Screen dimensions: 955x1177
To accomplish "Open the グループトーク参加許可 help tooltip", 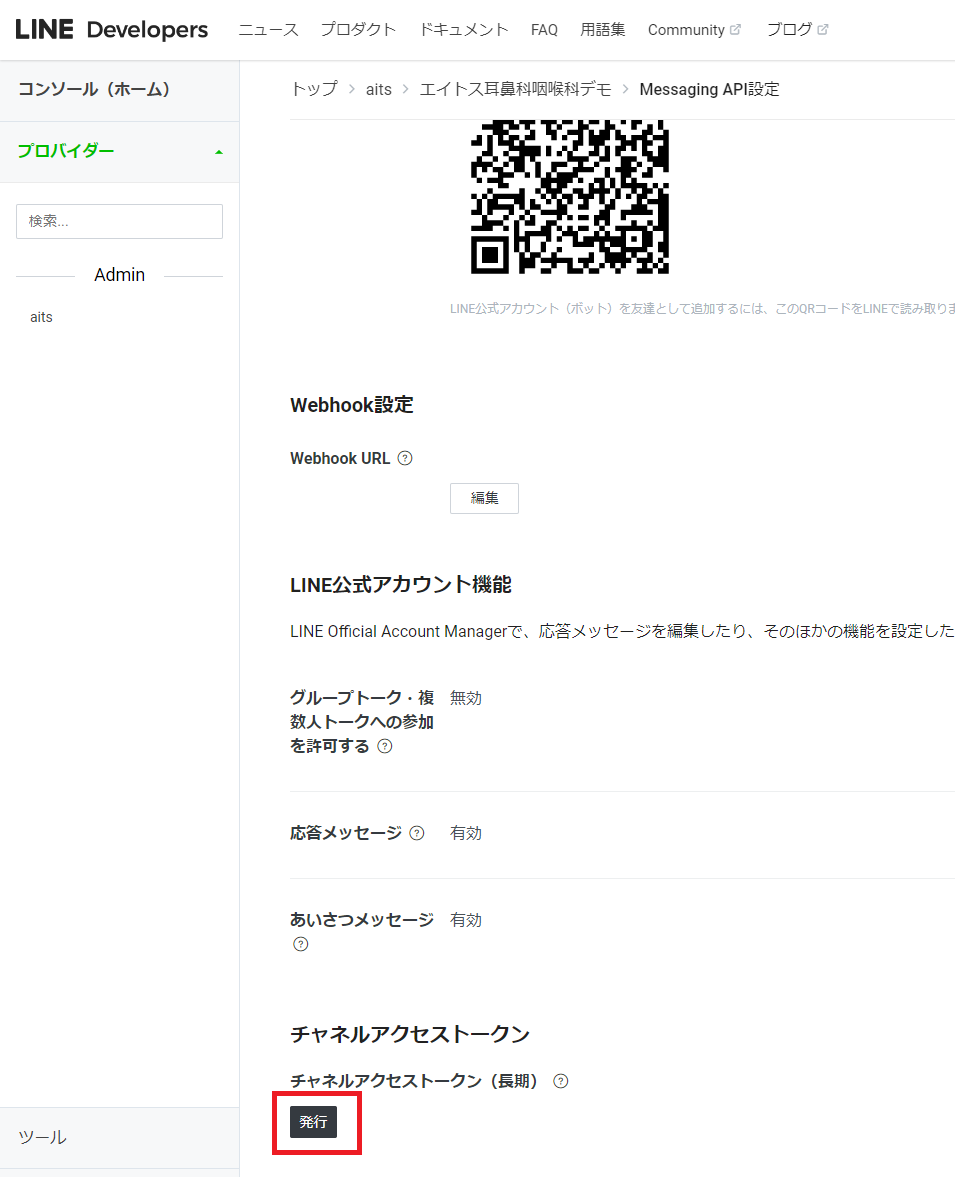I will (384, 746).
